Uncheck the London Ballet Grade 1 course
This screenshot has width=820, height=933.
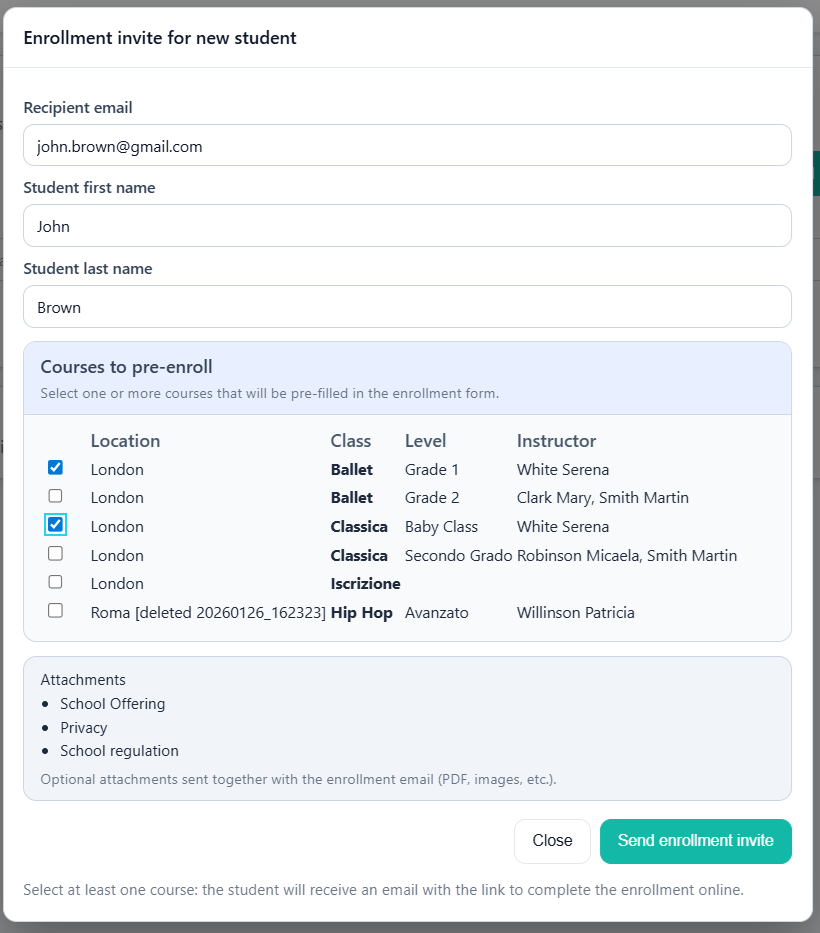tap(55, 467)
